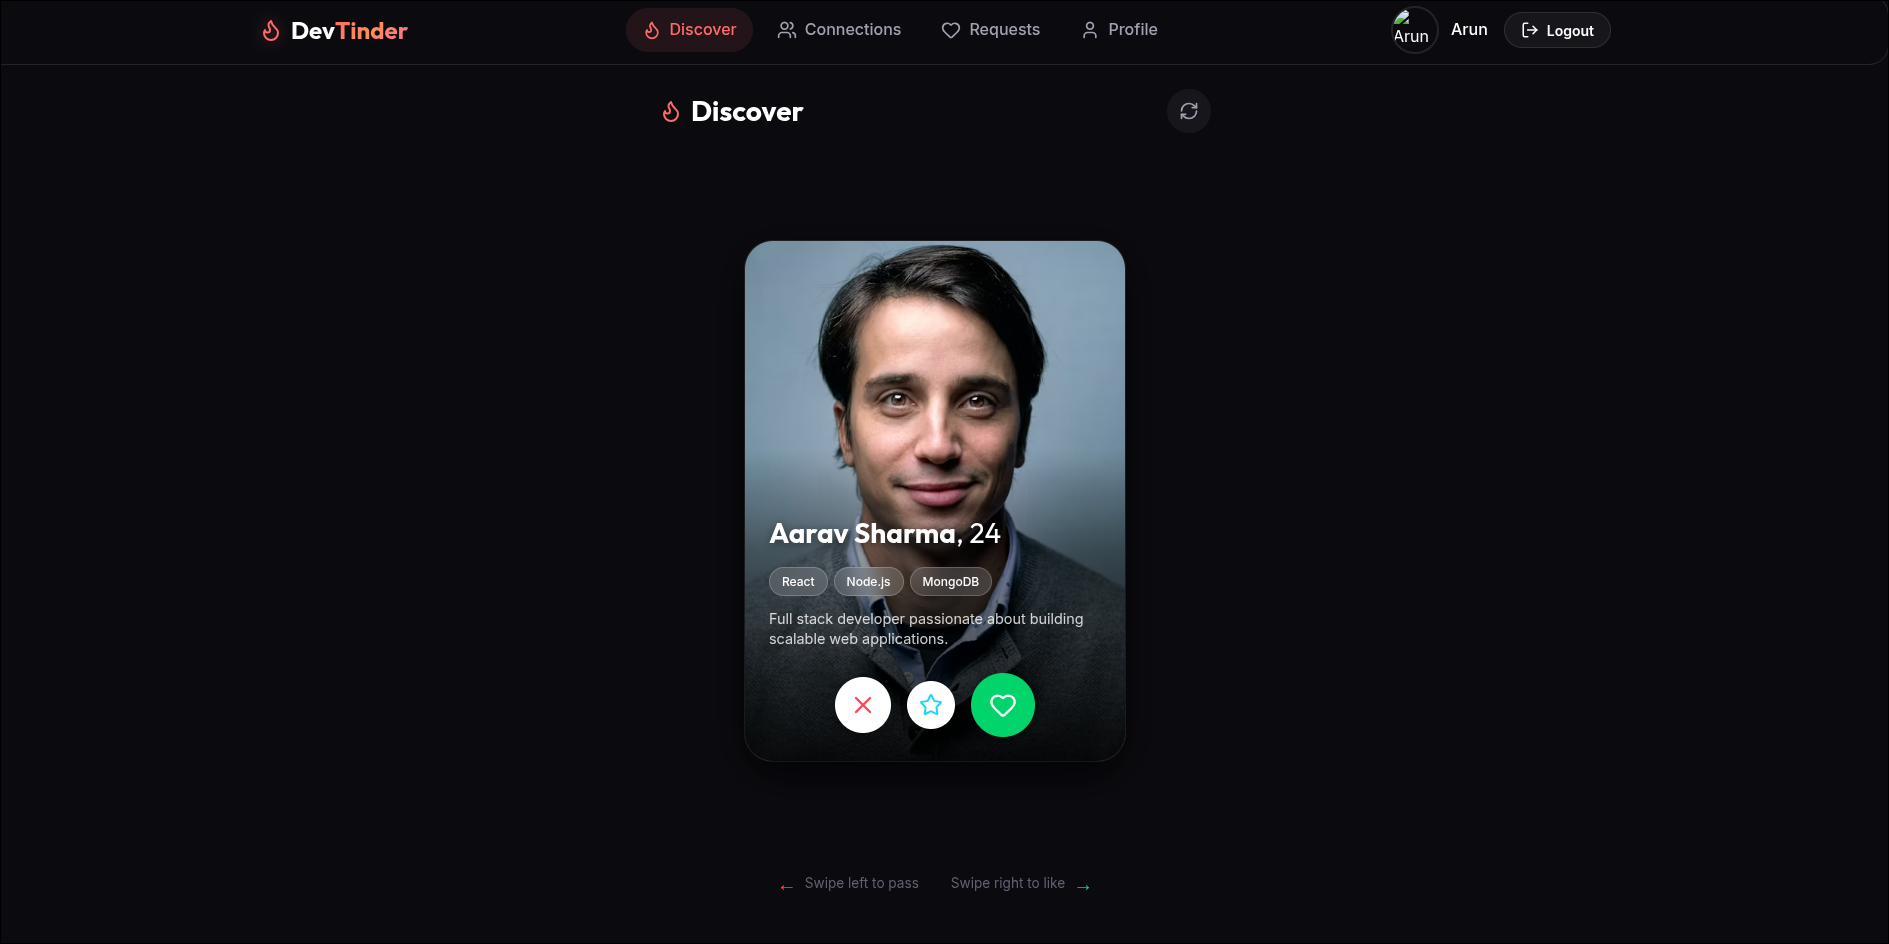Click the heart icon next to Requests

pos(950,30)
